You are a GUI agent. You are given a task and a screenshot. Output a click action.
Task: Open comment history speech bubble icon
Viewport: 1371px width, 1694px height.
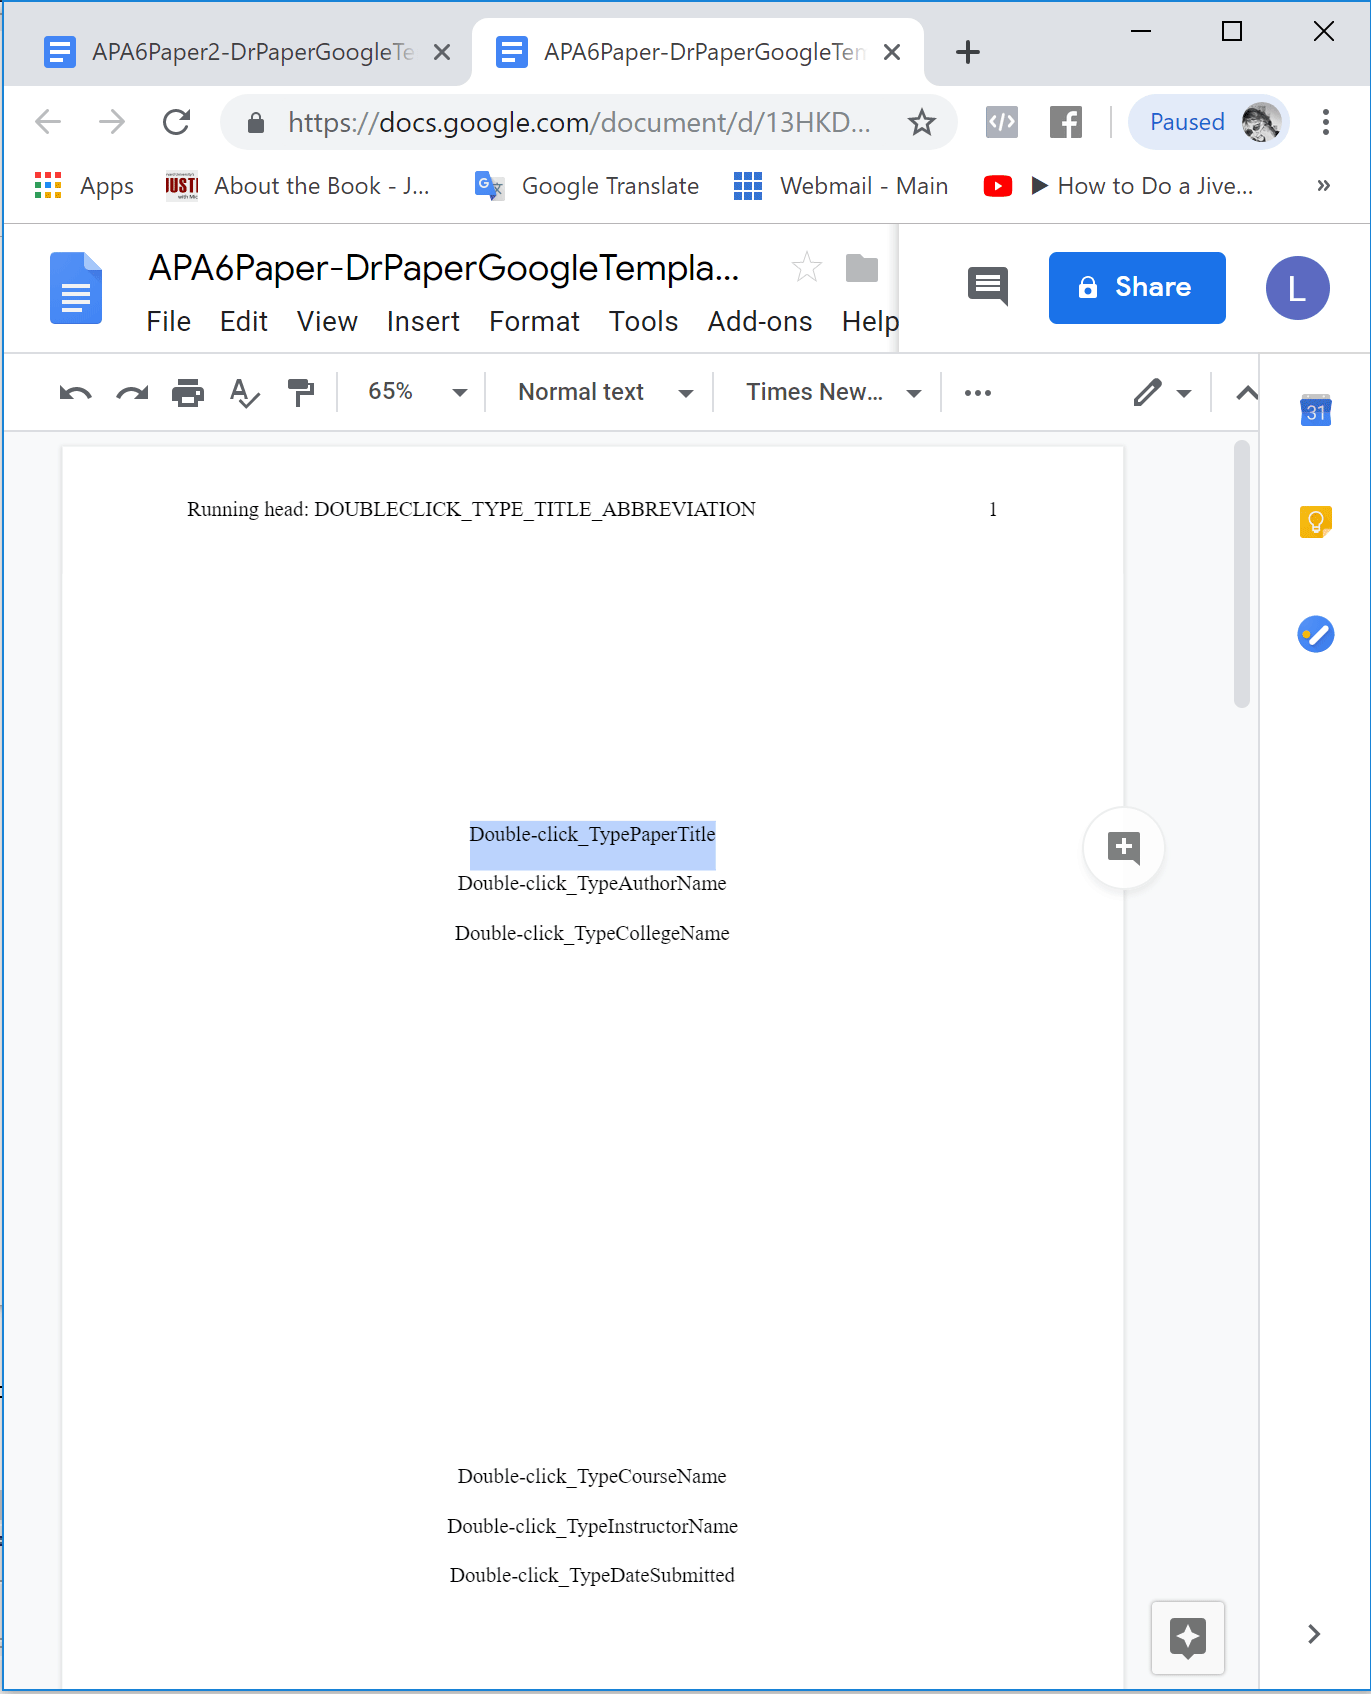pyautogui.click(x=987, y=287)
